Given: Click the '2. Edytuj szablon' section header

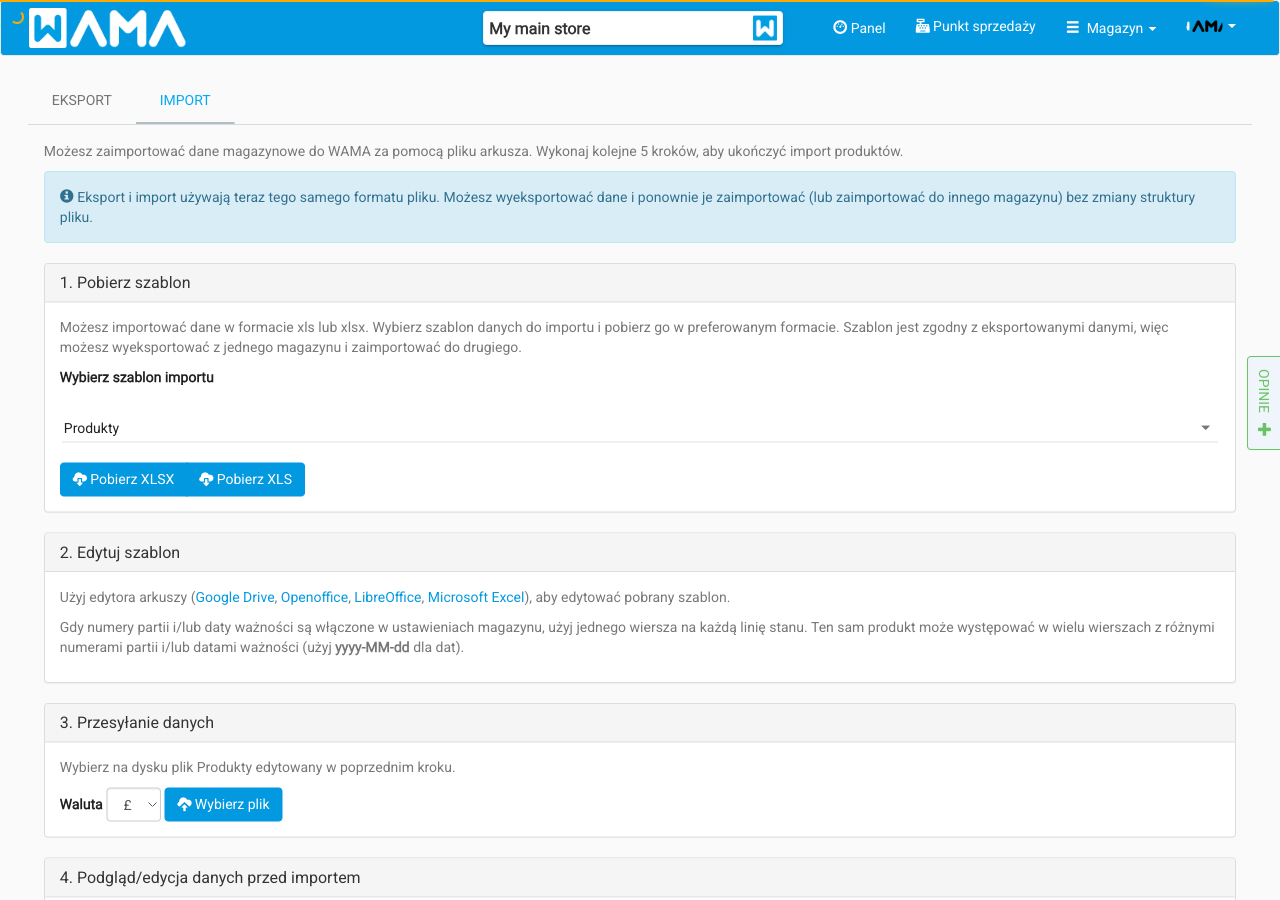Looking at the screenshot, I should click(640, 552).
